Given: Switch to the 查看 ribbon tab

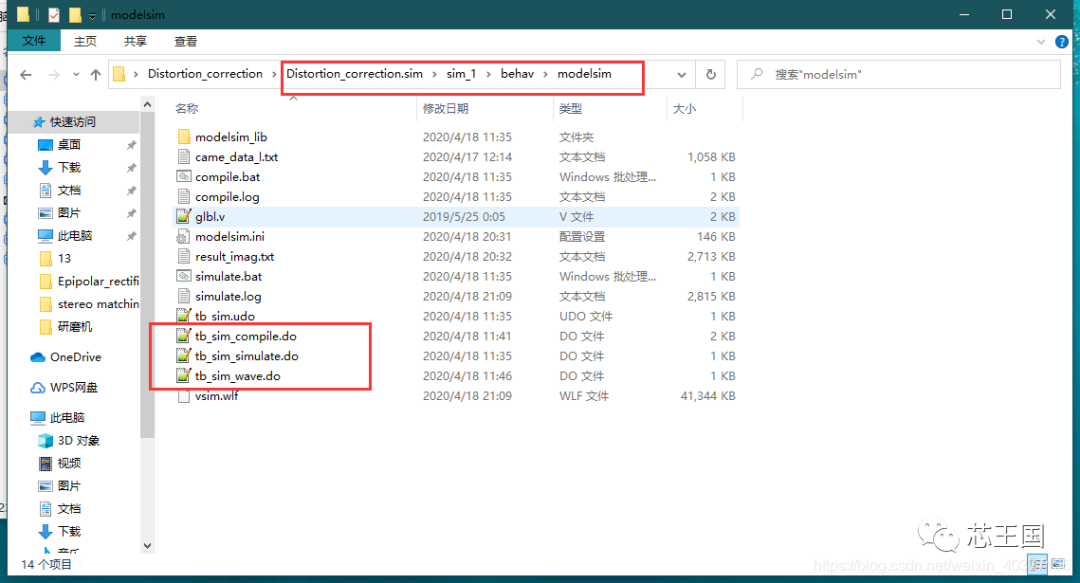Looking at the screenshot, I should coord(186,41).
